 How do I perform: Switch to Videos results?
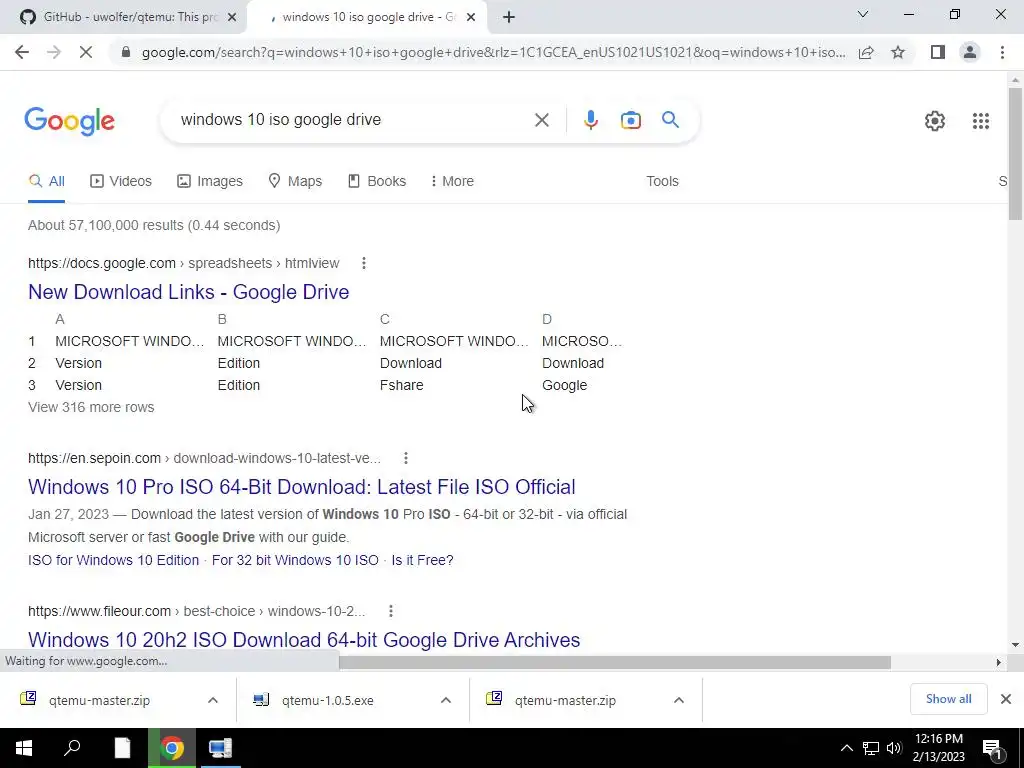[x=121, y=181]
